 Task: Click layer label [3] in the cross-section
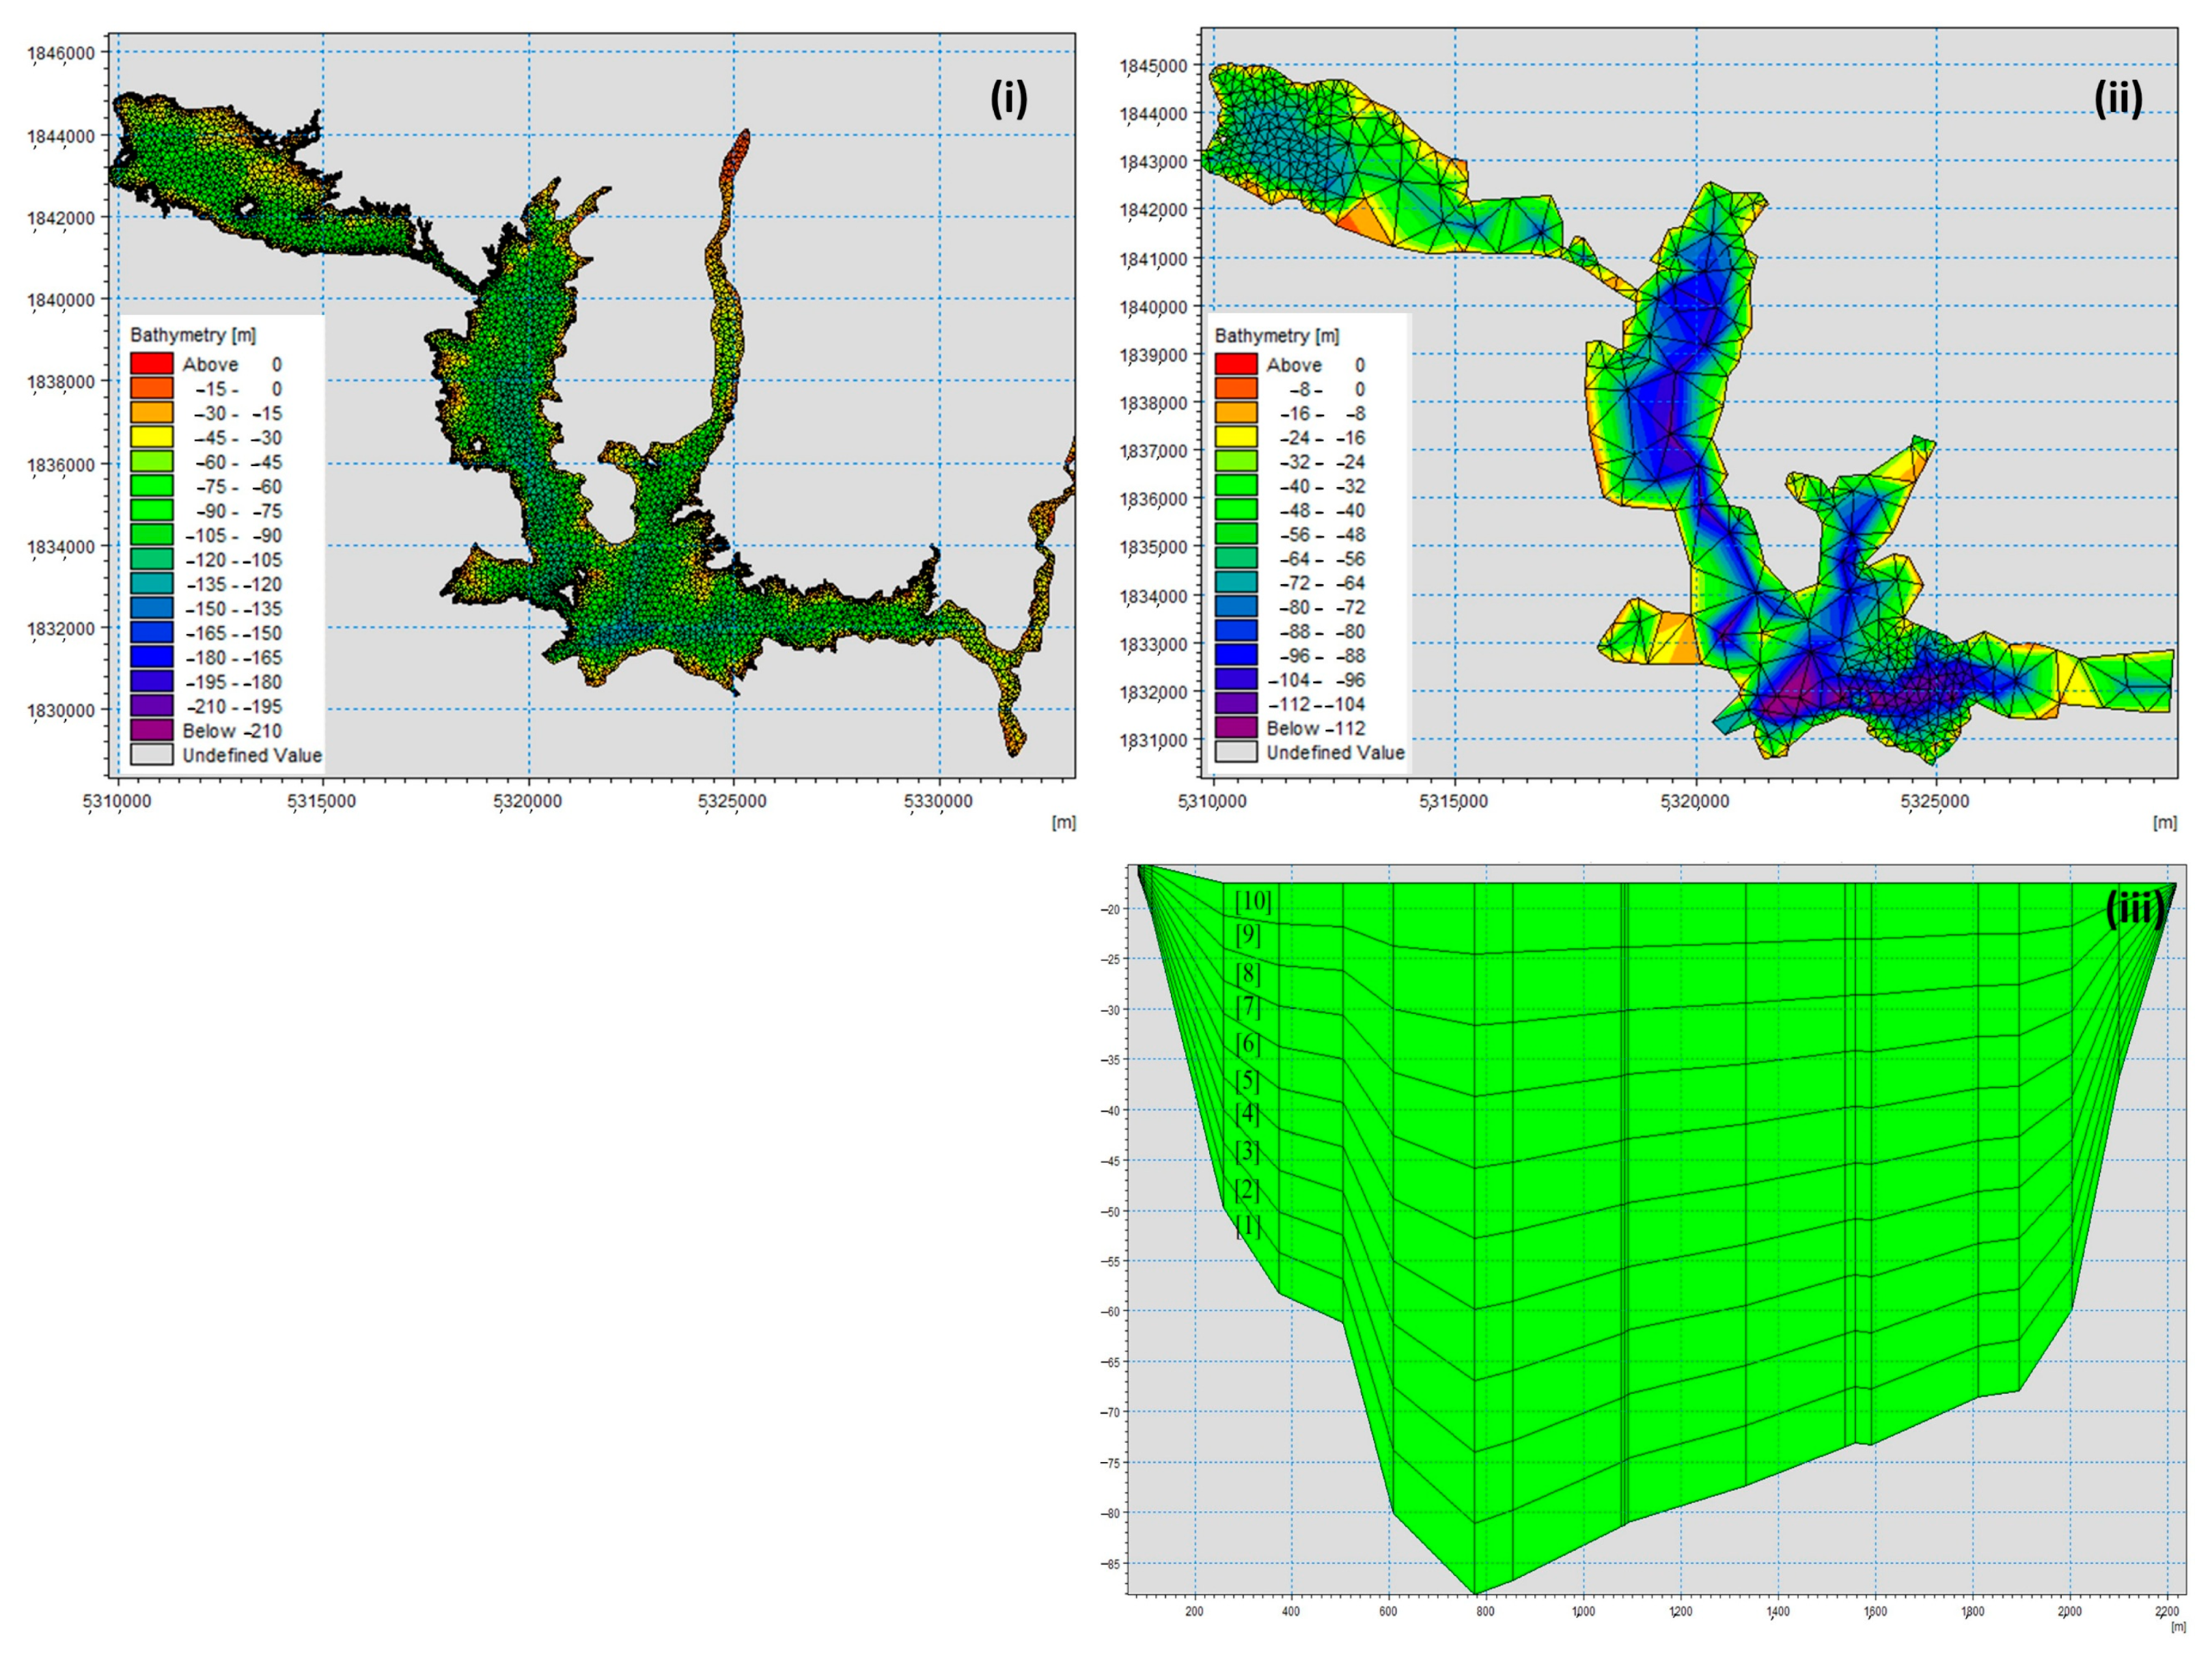tap(1247, 1152)
